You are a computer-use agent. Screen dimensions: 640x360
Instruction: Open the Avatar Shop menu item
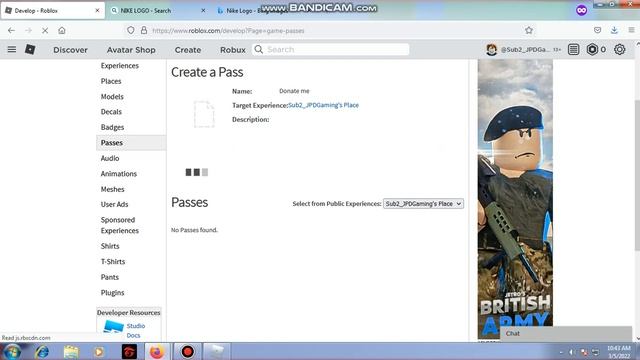tap(131, 50)
